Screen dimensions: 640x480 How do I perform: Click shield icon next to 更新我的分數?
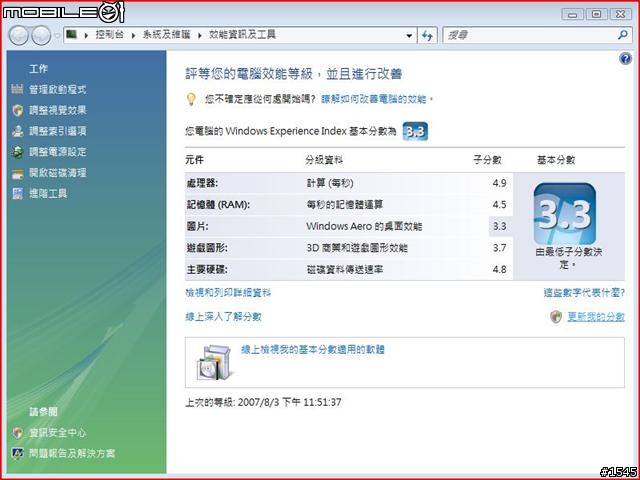click(556, 317)
